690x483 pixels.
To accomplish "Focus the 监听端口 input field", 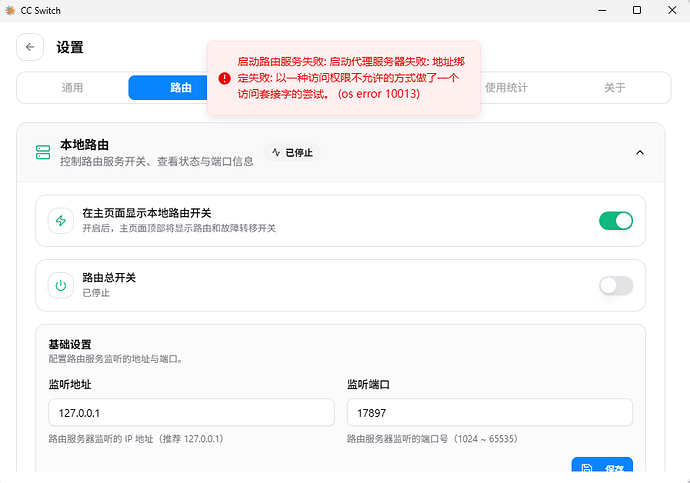I will tap(490, 412).
